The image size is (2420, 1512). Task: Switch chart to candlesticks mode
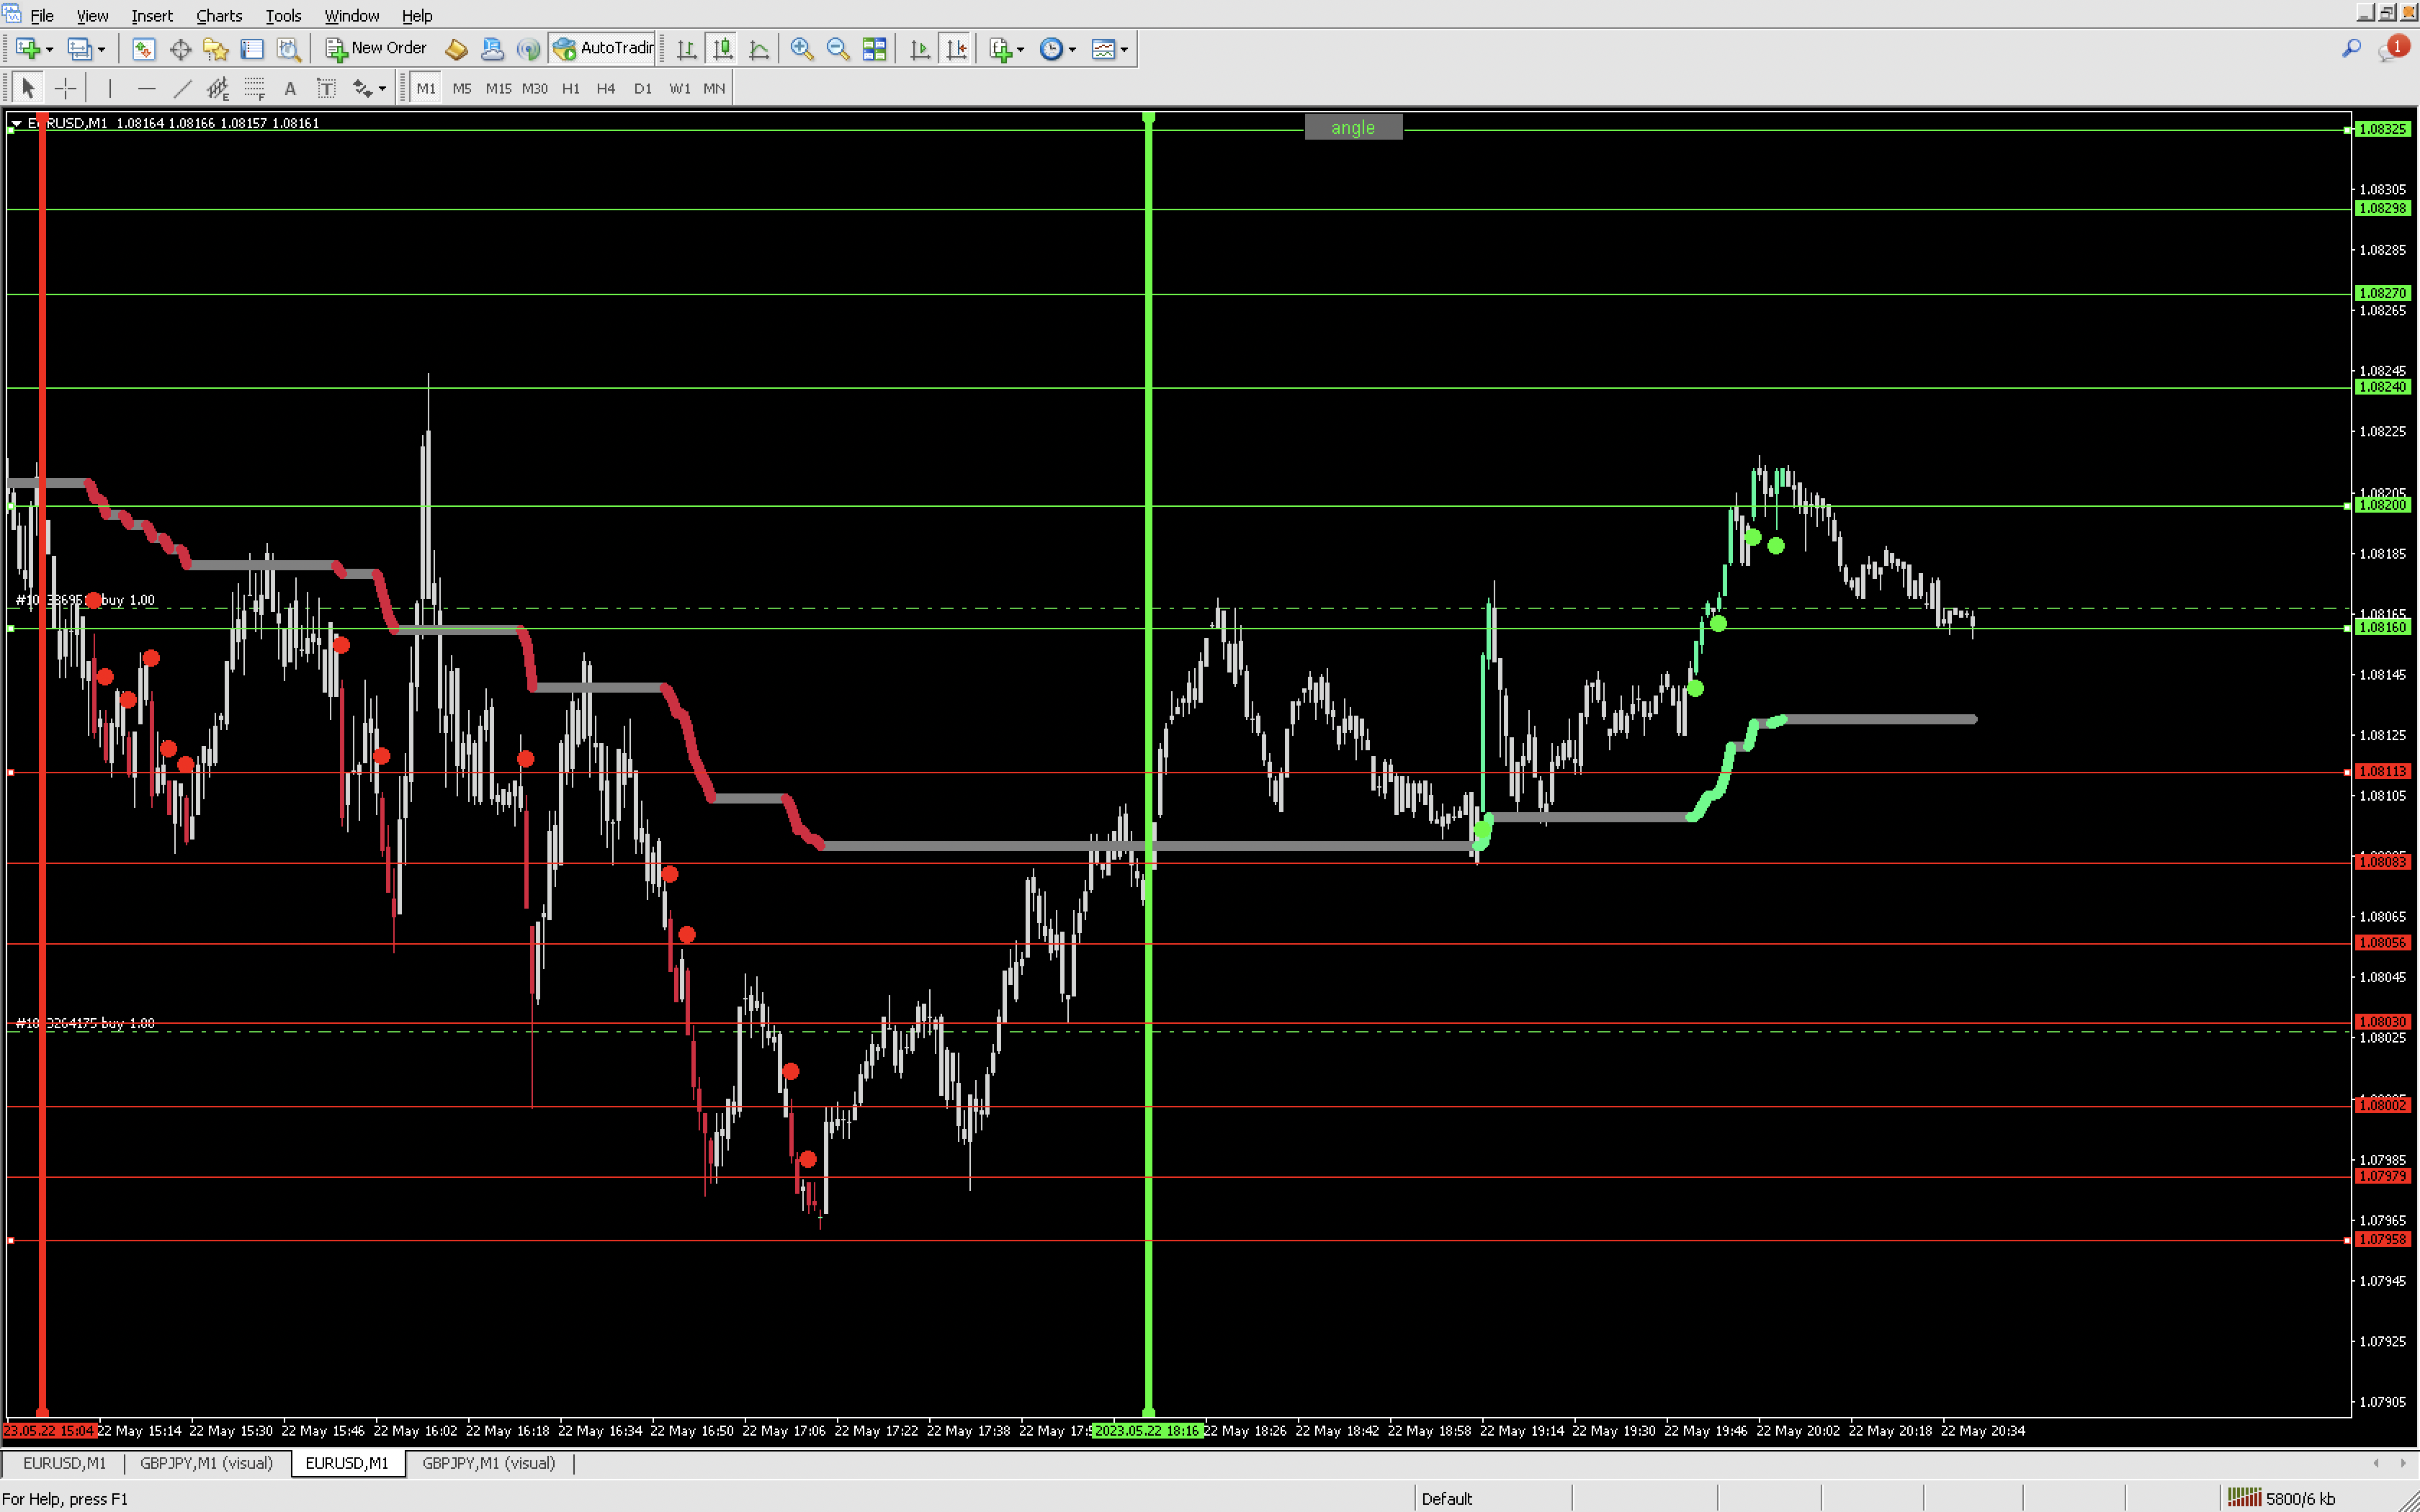tap(722, 49)
